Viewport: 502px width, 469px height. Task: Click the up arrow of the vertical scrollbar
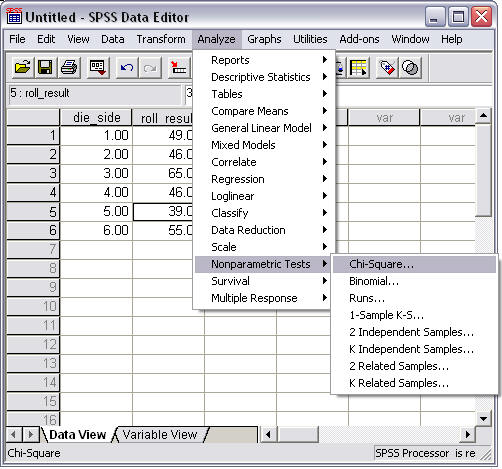483,116
